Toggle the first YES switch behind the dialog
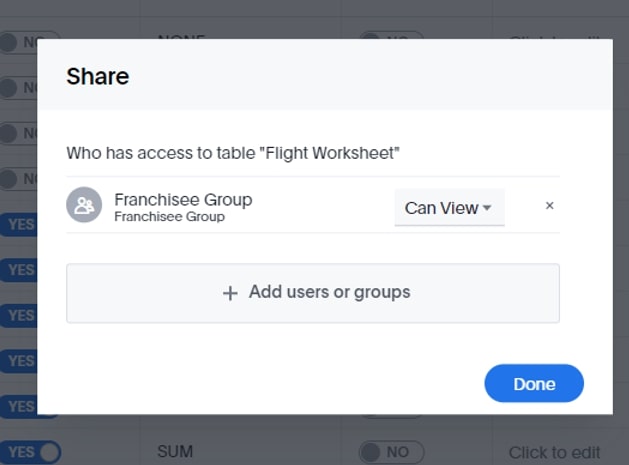The image size is (629, 465). 18,224
